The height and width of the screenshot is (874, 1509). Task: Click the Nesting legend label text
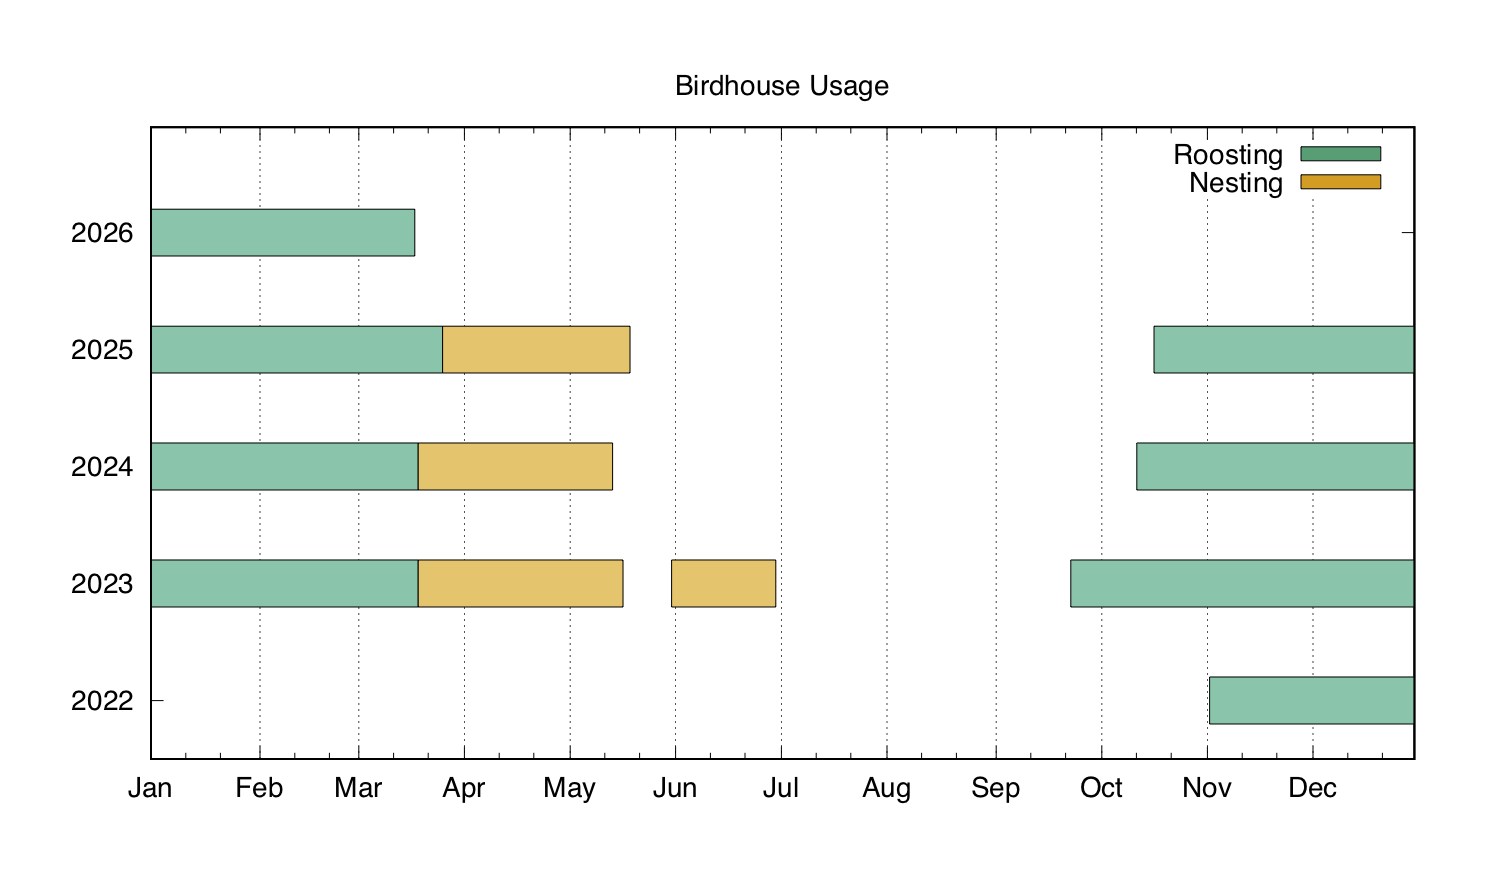1235,183
